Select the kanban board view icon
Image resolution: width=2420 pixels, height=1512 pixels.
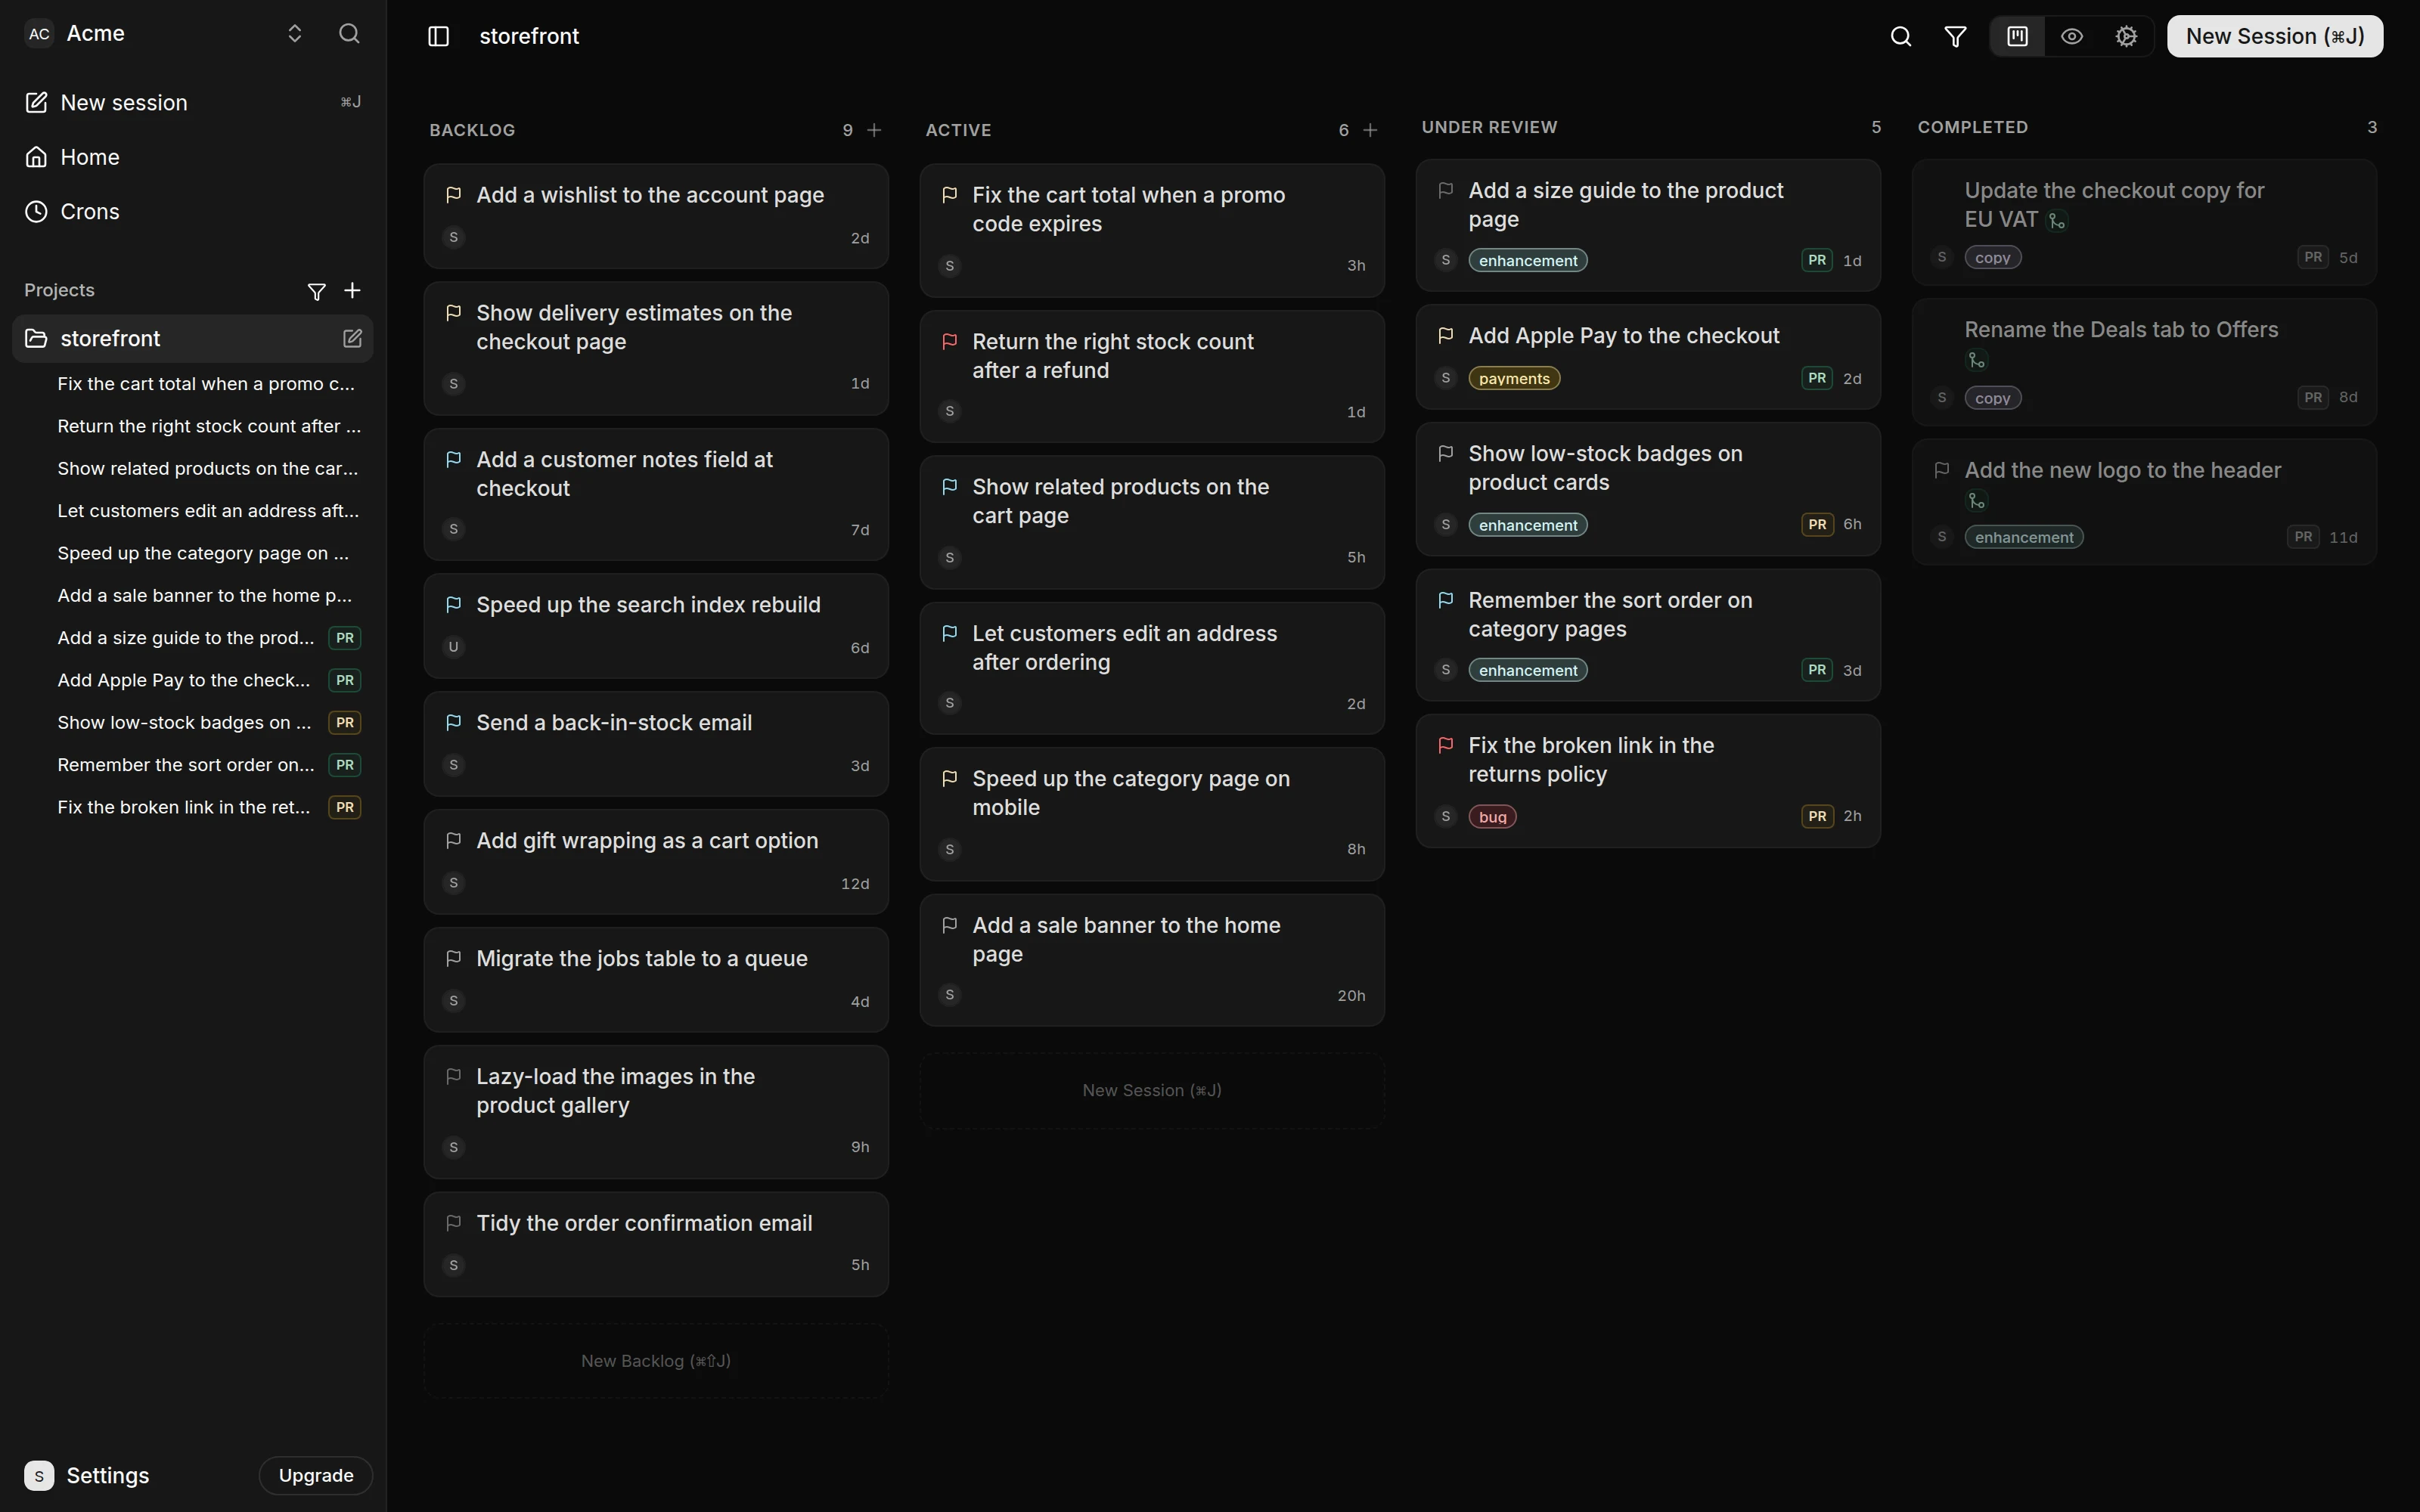point(2017,36)
